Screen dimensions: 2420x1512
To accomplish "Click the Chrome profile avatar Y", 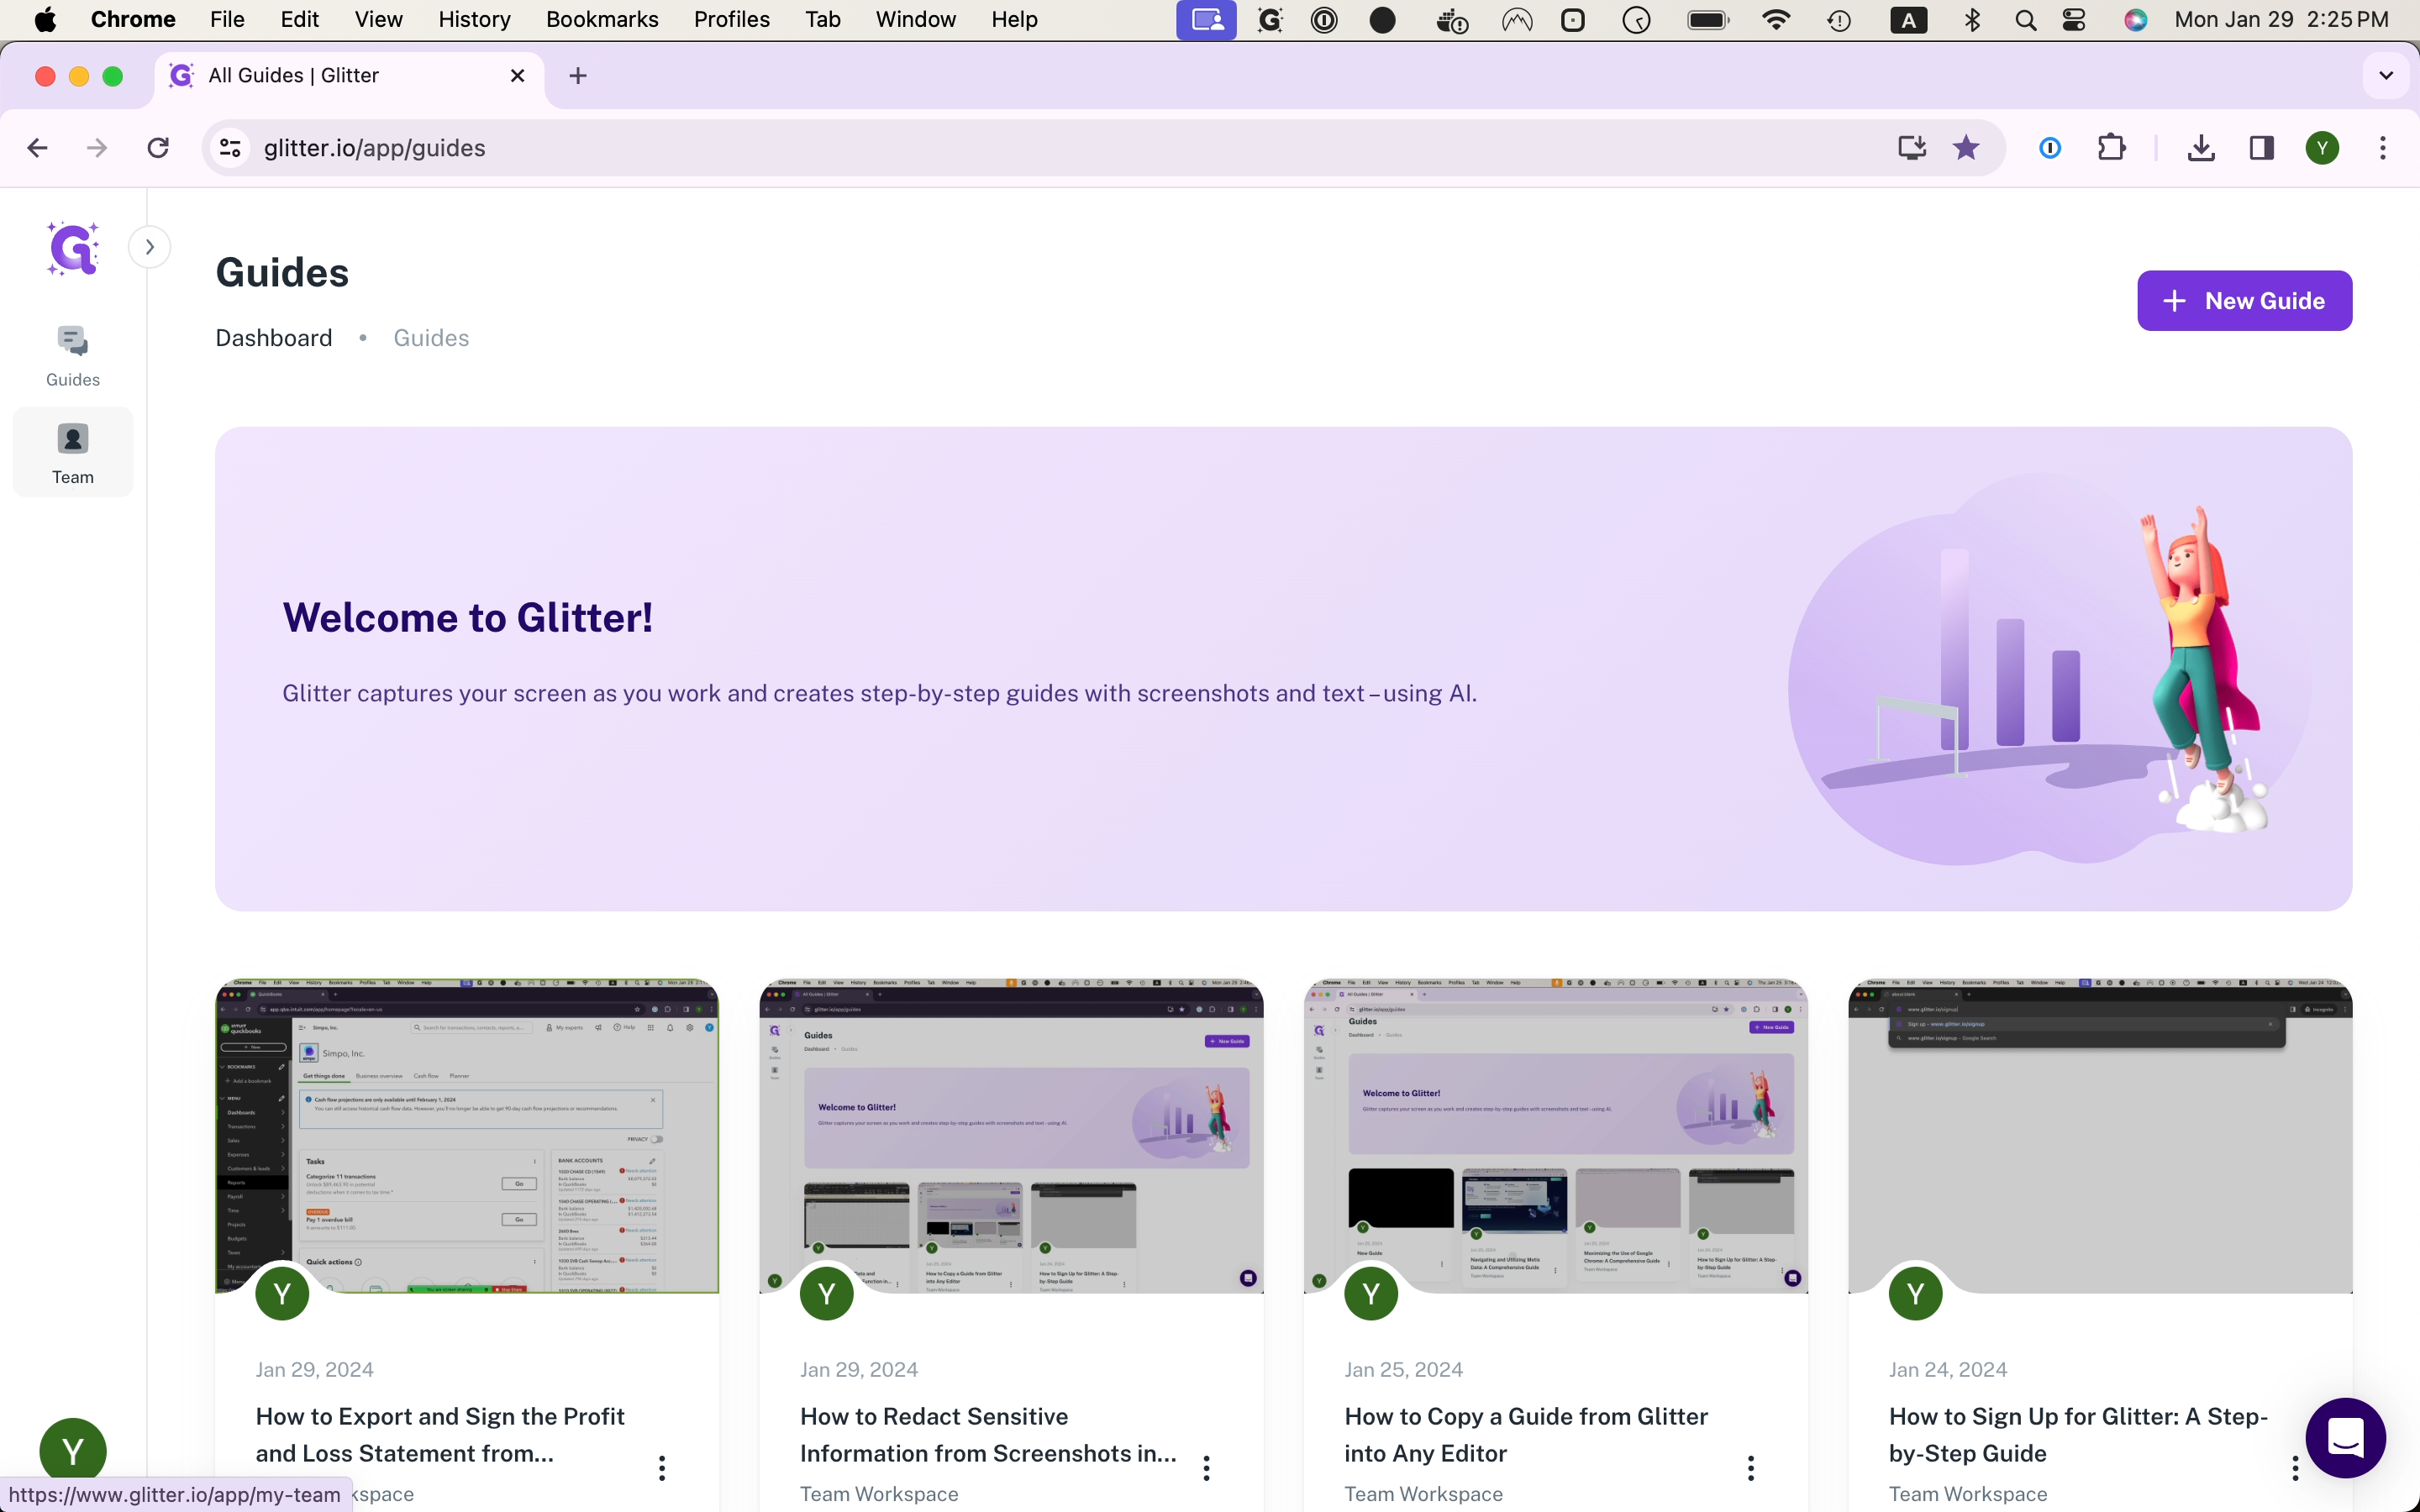I will click(x=2322, y=148).
